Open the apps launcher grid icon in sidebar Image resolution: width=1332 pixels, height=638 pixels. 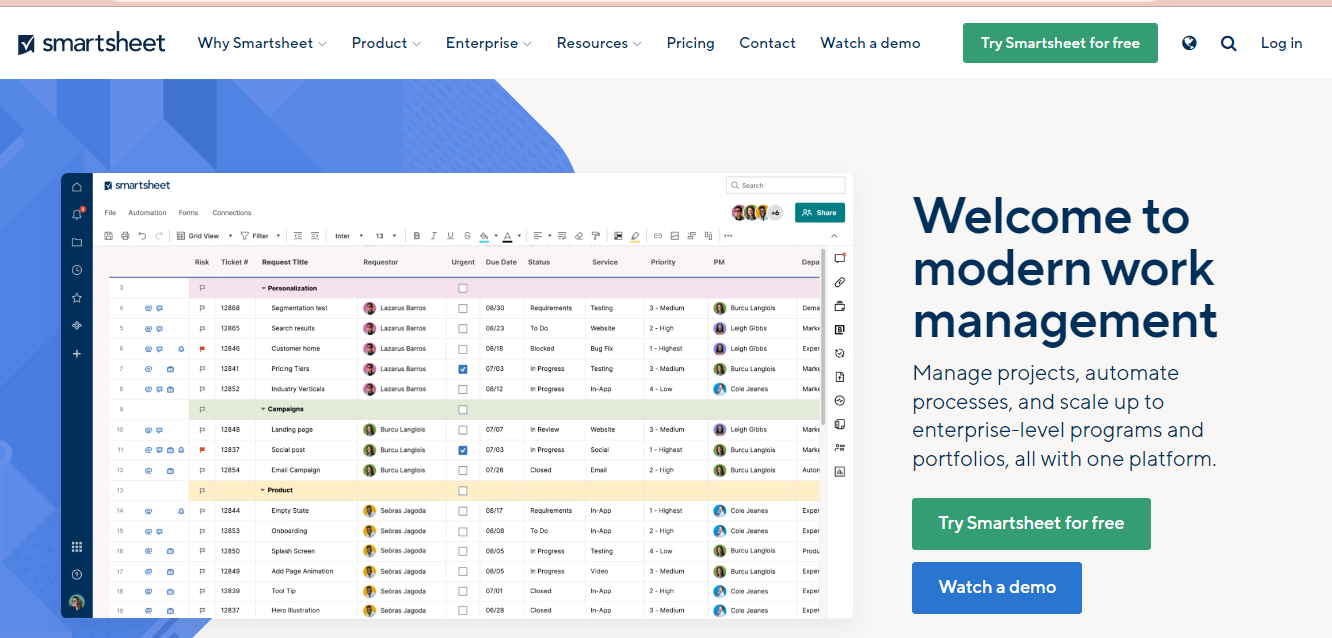tap(77, 547)
